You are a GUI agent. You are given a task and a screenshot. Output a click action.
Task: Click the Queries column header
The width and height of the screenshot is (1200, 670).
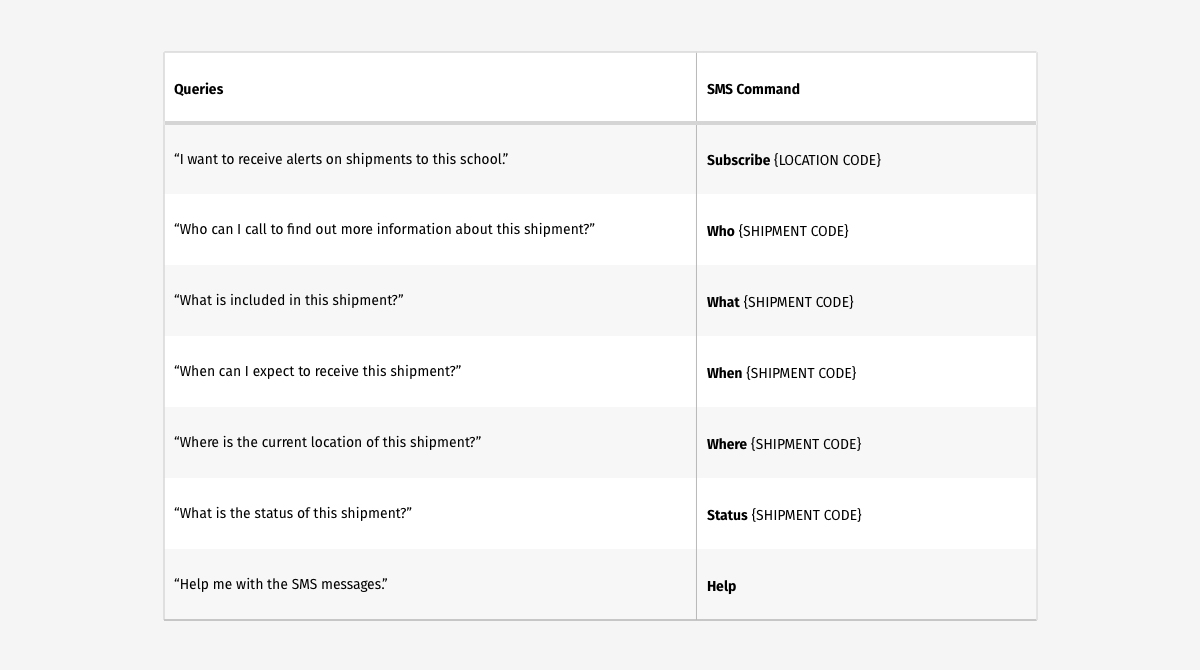click(198, 89)
